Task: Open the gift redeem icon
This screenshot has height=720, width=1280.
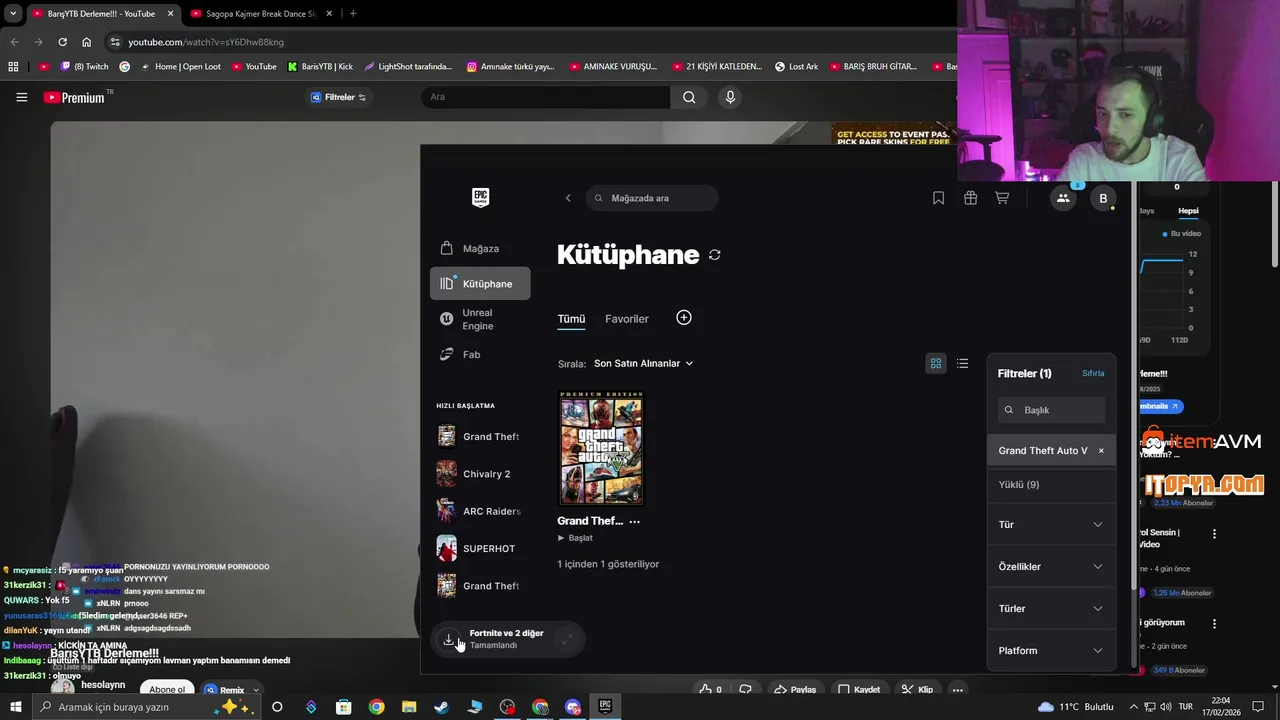Action: pyautogui.click(x=970, y=198)
